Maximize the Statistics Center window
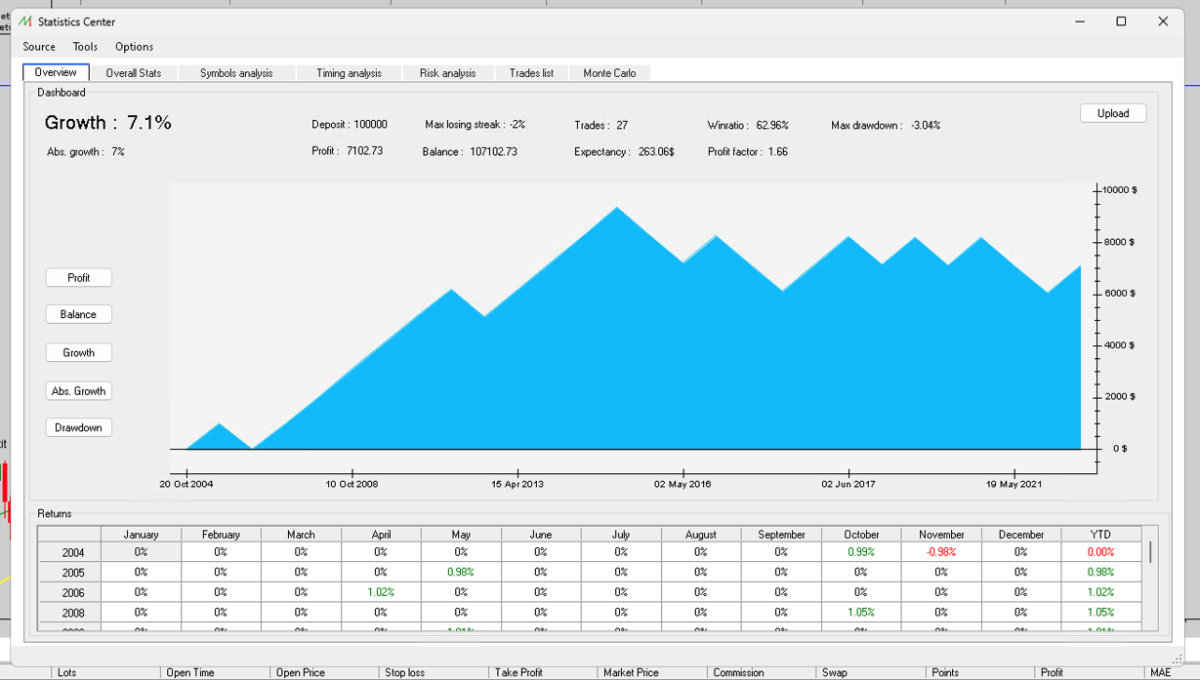This screenshot has width=1200, height=680. [1121, 22]
